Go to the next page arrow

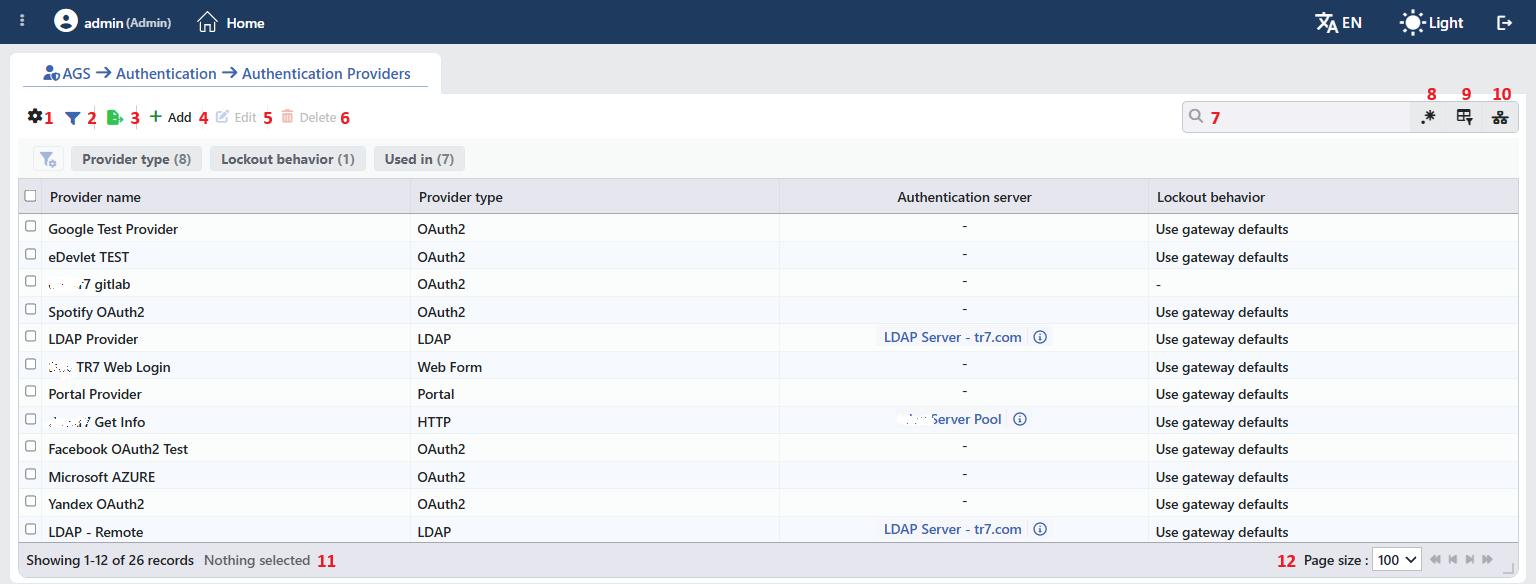[x=1470, y=560]
